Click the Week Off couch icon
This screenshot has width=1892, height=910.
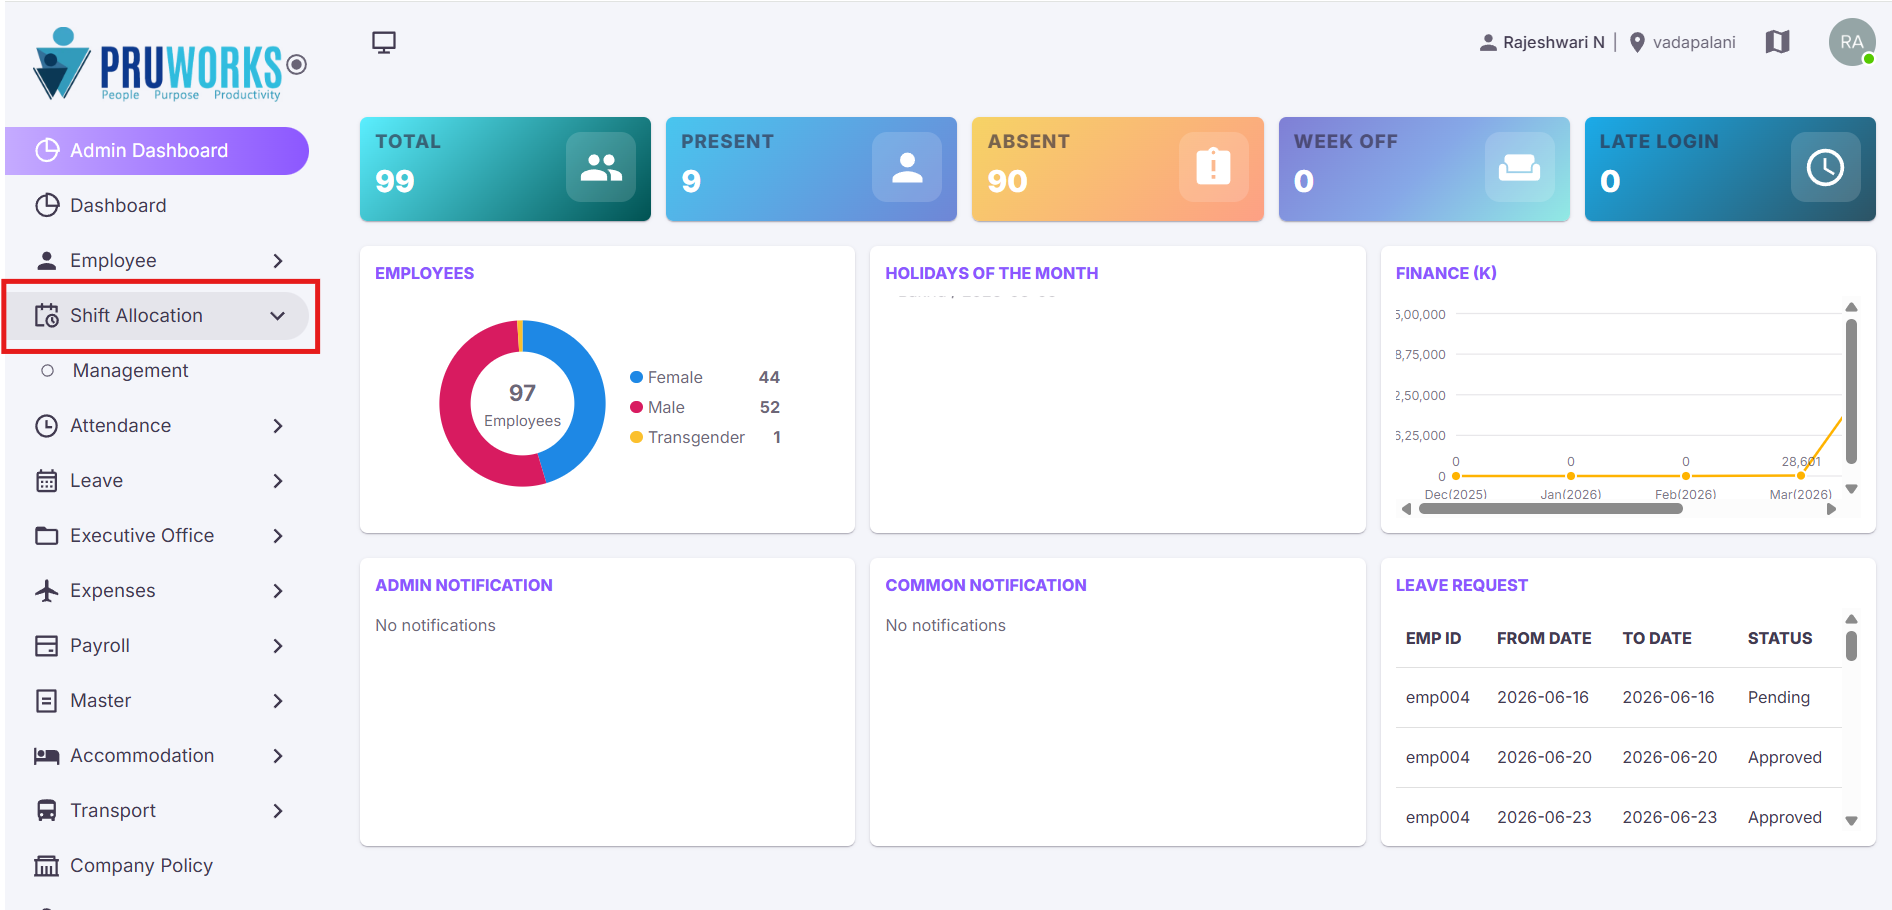[1519, 167]
